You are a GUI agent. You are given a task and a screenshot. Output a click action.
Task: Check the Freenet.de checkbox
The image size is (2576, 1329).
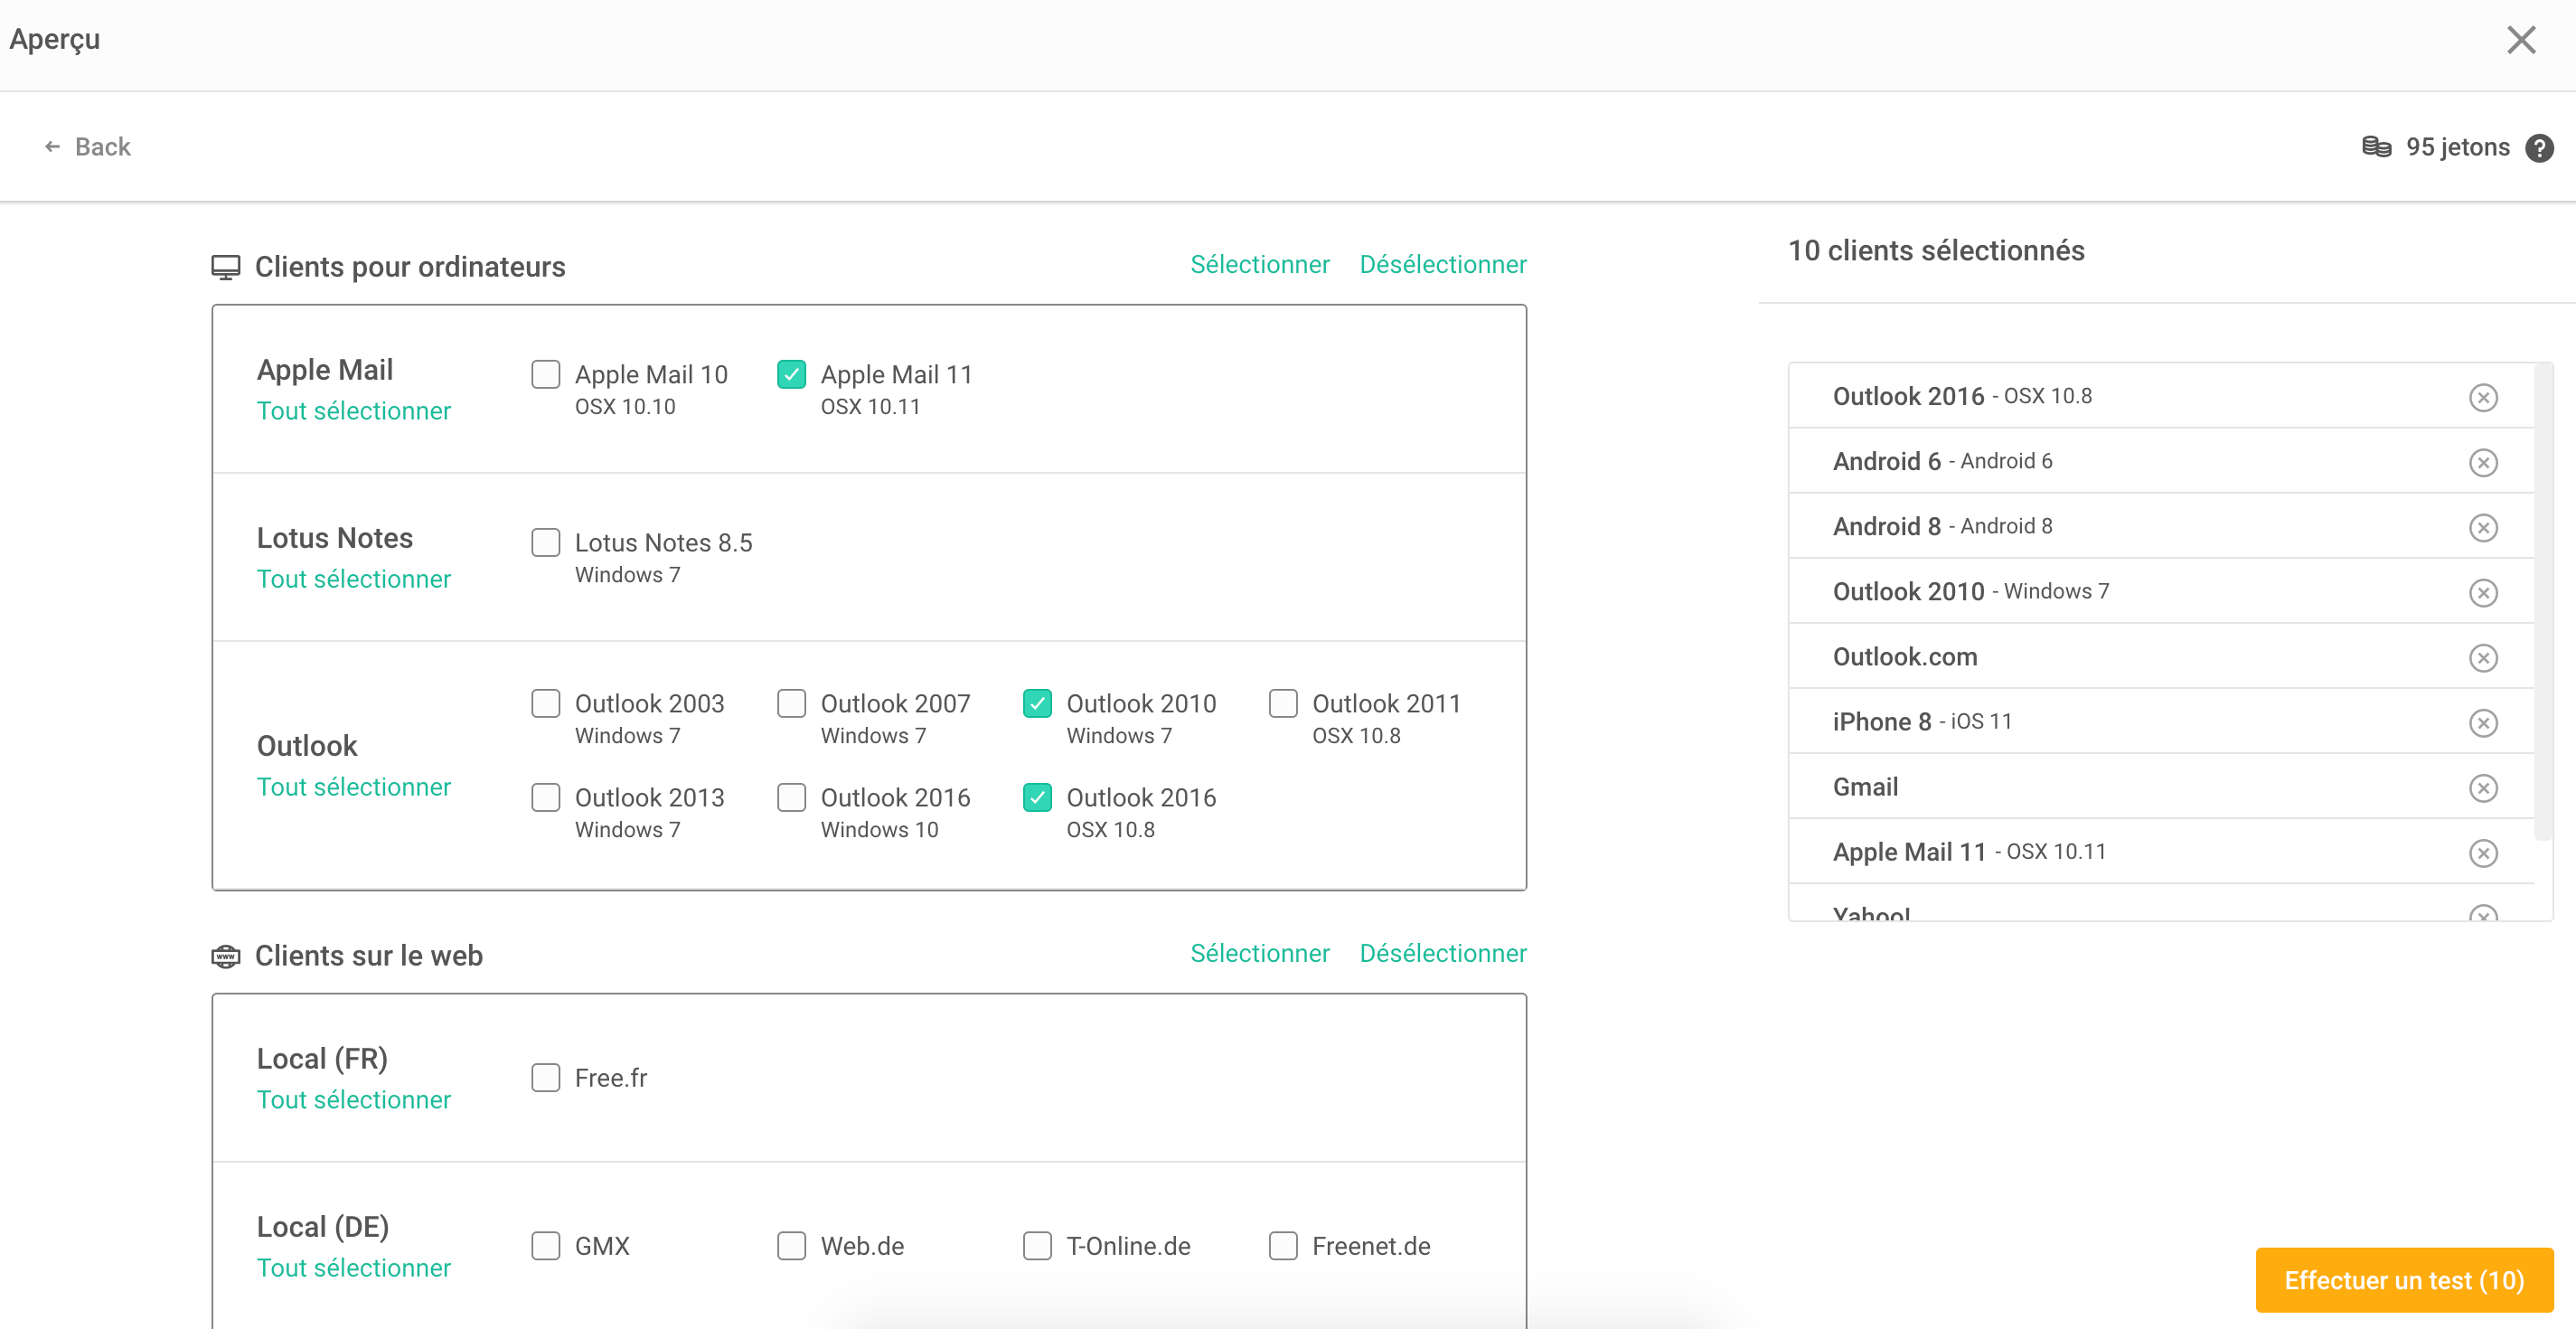click(1283, 1245)
